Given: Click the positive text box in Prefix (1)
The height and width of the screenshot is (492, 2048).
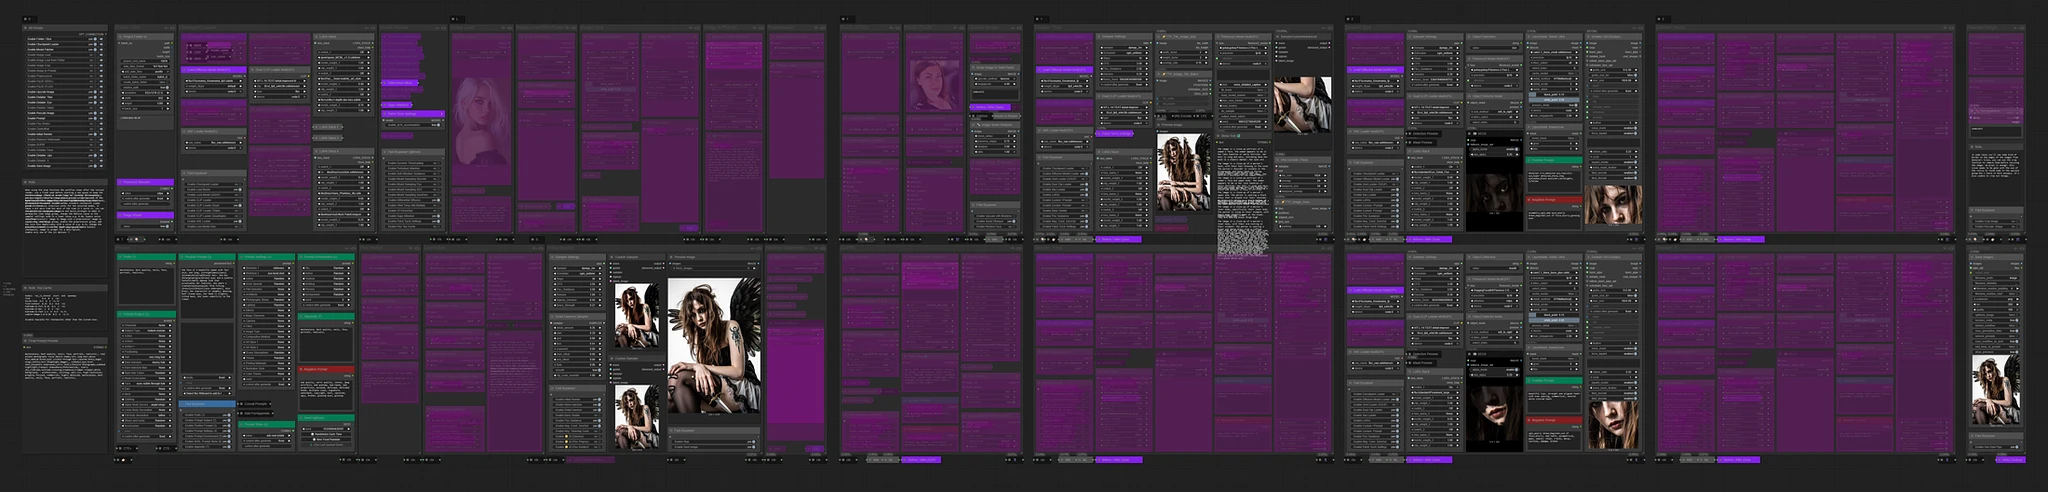Looking at the screenshot, I should [x=146, y=285].
